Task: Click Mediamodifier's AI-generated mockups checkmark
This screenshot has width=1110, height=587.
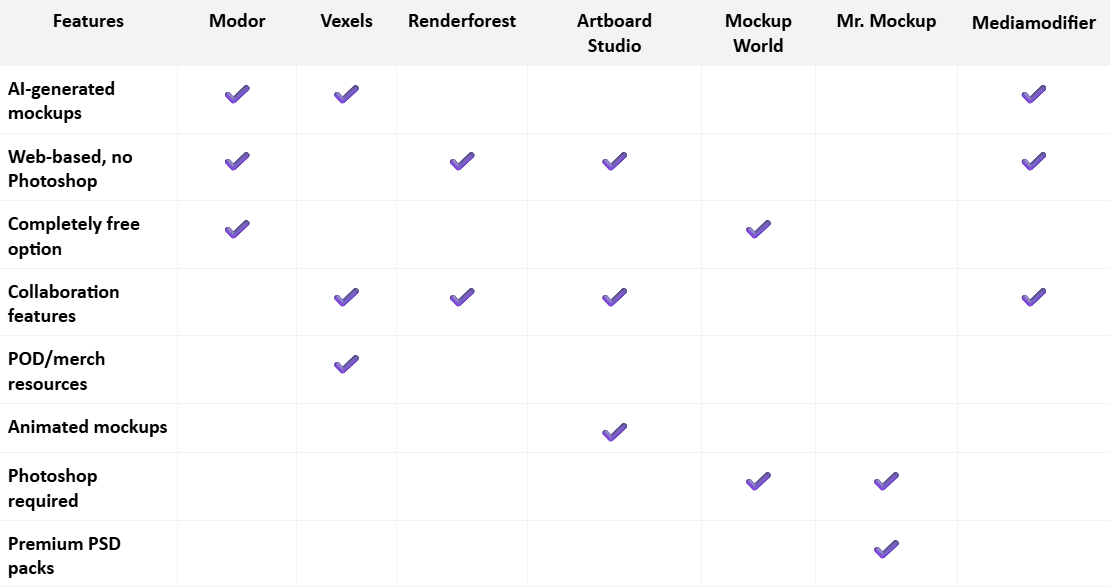Action: coord(1033,94)
